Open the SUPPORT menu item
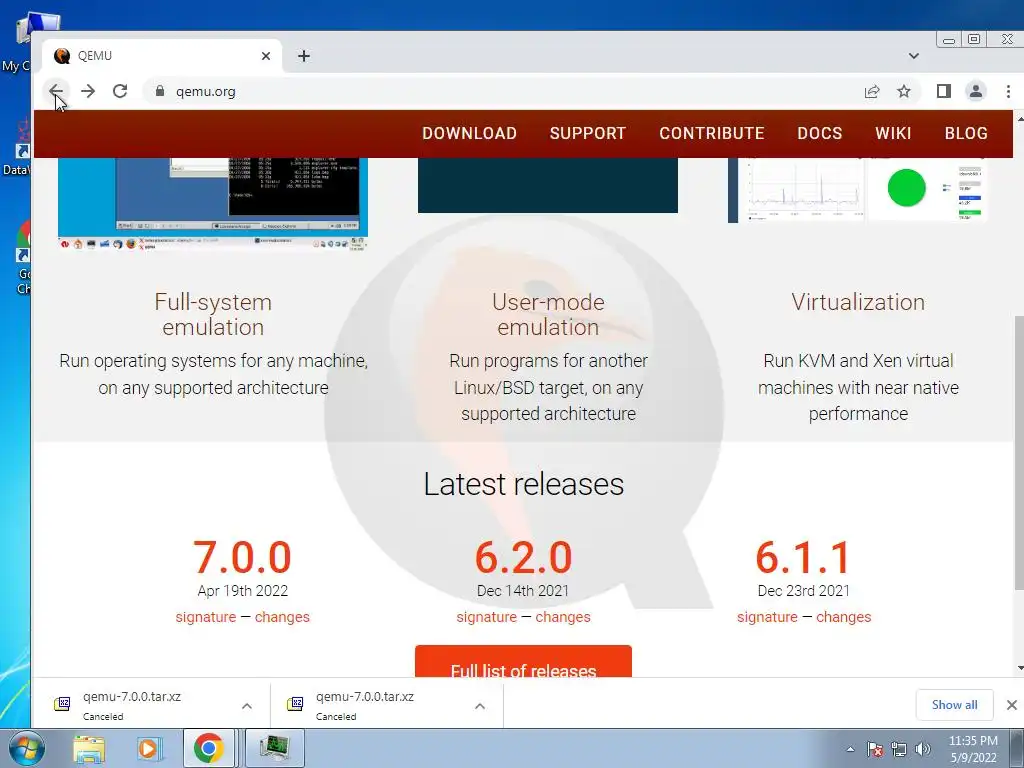The width and height of the screenshot is (1024, 768). [x=588, y=133]
